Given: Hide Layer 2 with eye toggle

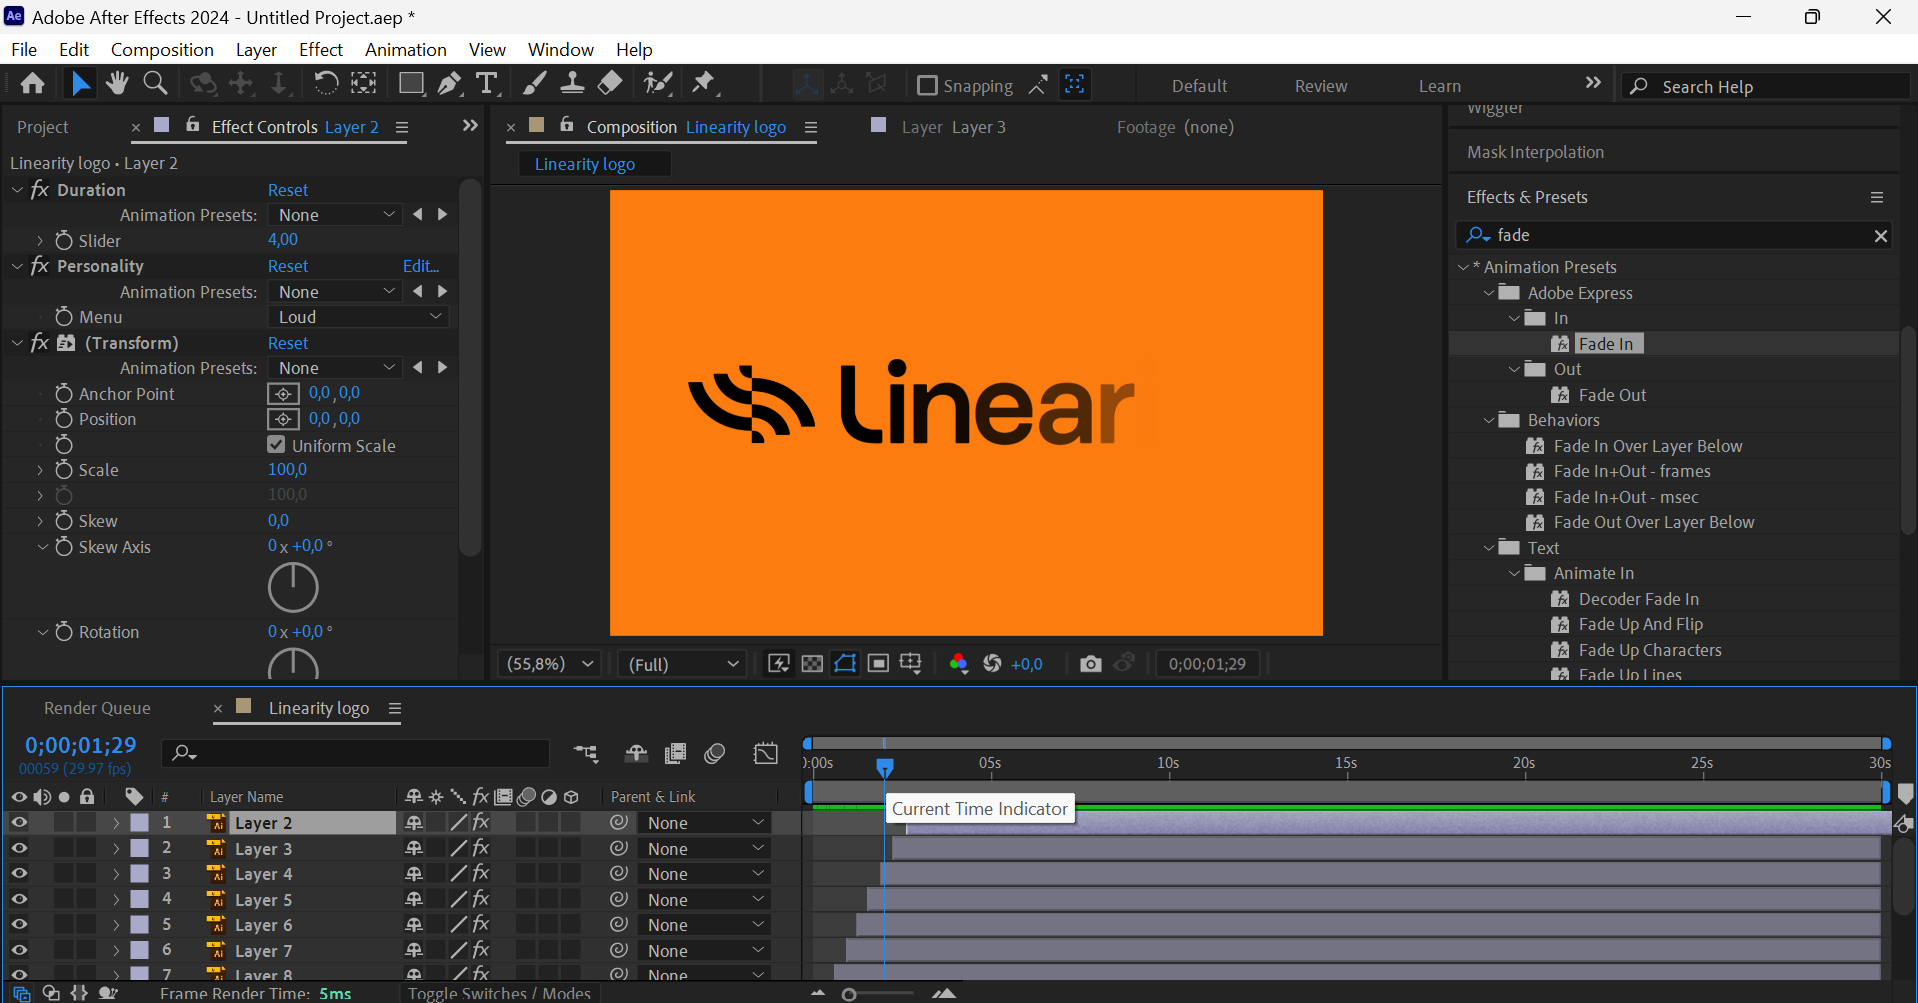Looking at the screenshot, I should click(x=19, y=822).
